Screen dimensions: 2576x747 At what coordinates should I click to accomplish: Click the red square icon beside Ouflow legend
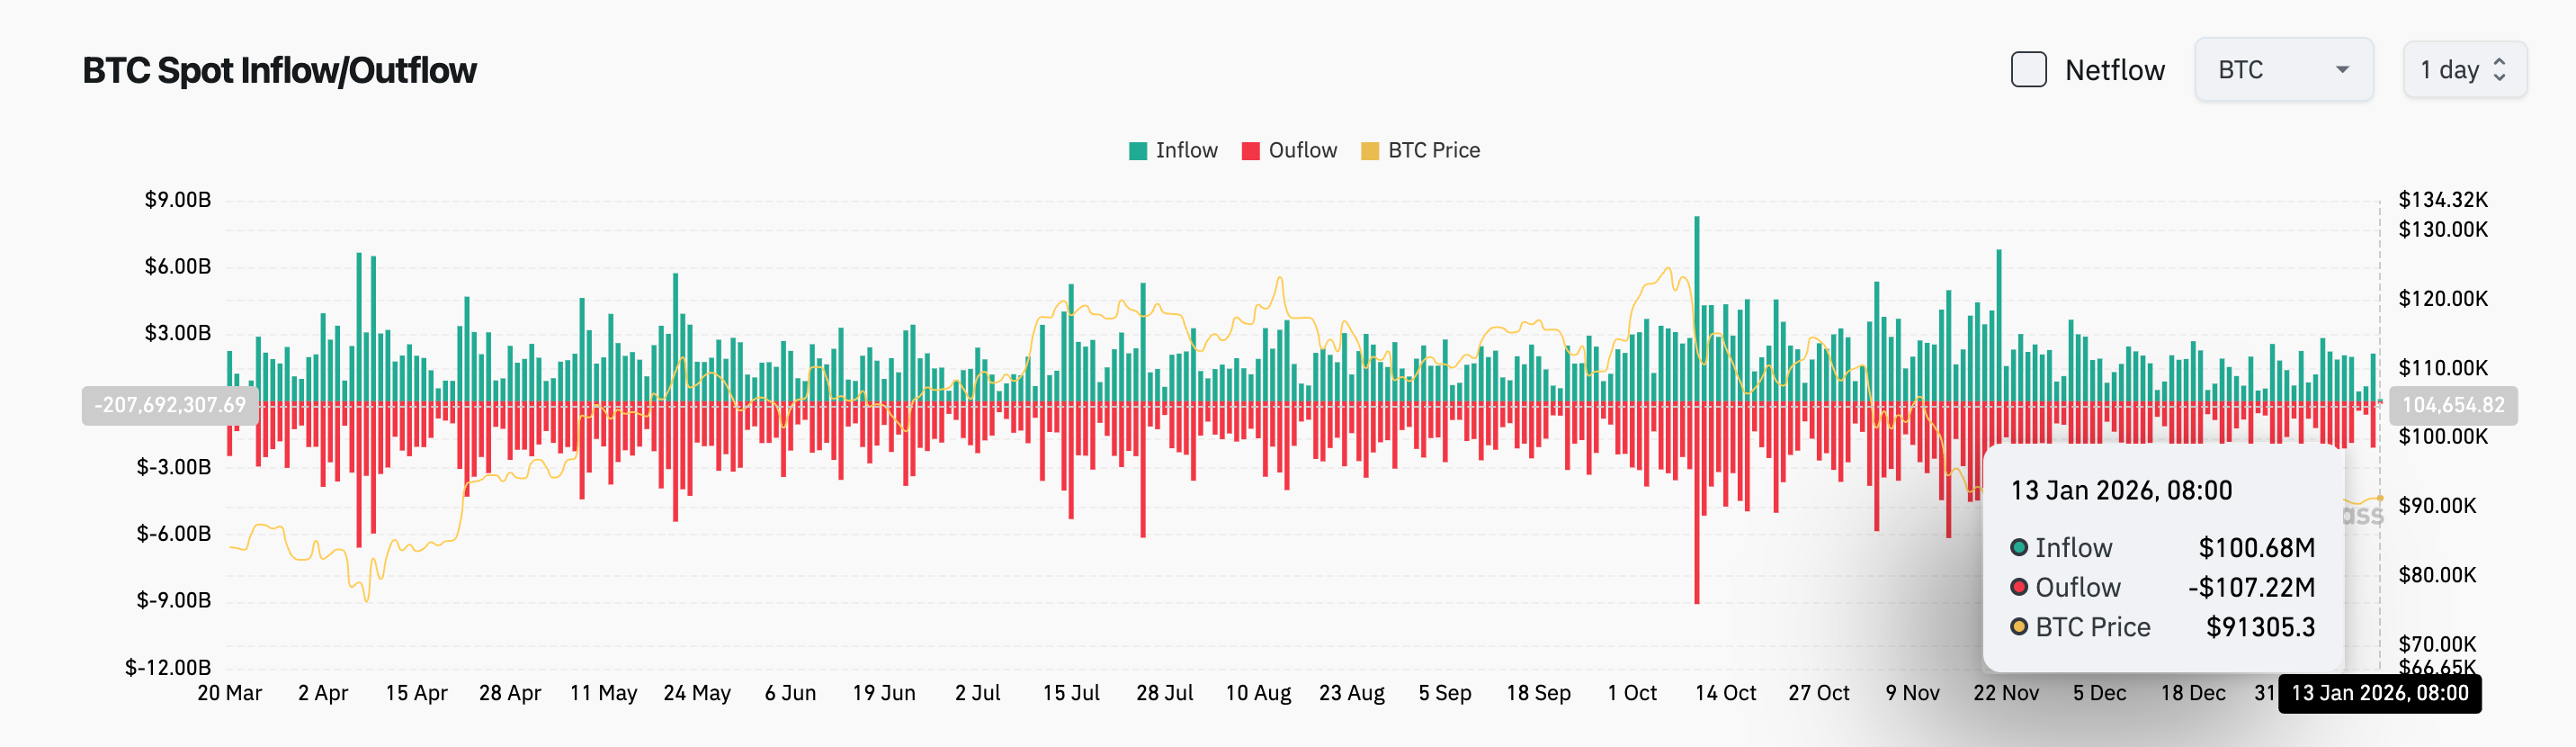tap(1251, 150)
